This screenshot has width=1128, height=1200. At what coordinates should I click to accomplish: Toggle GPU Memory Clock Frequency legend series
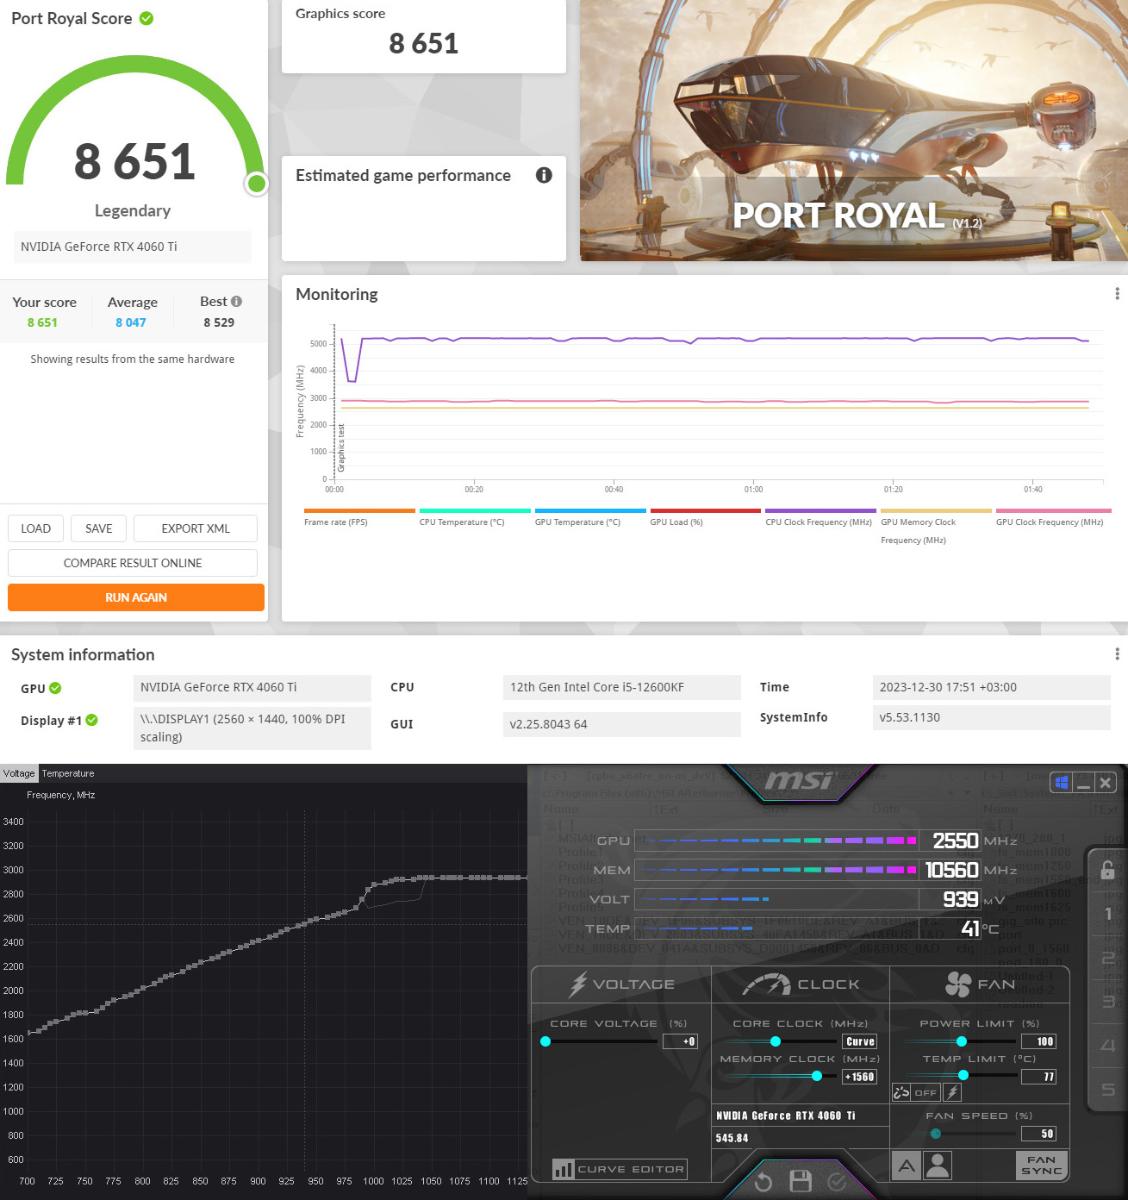tap(935, 526)
